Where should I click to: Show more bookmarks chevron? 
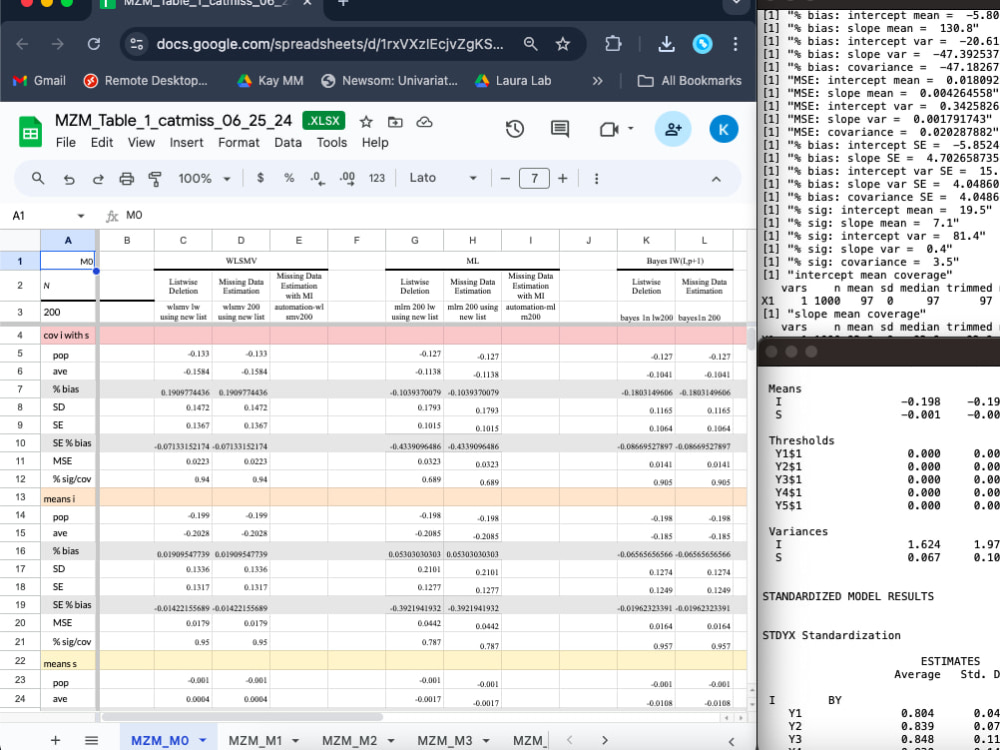[598, 81]
